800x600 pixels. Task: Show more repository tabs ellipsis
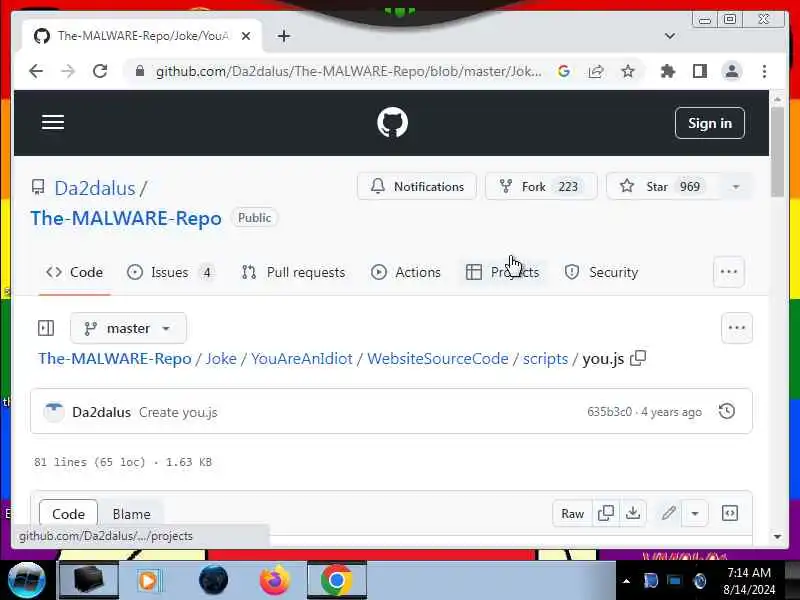[729, 272]
